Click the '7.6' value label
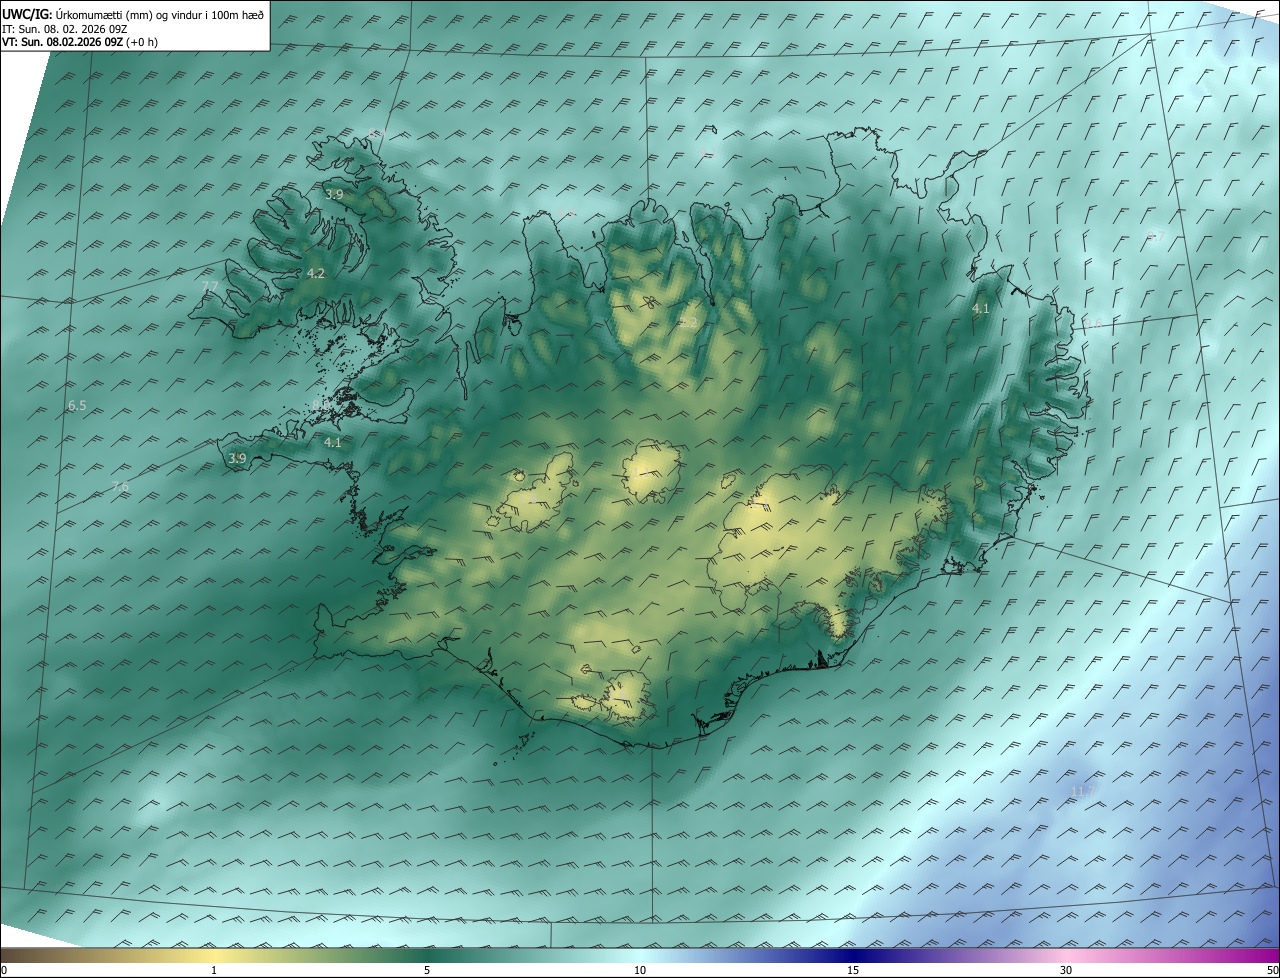This screenshot has width=1280, height=978. coord(120,487)
